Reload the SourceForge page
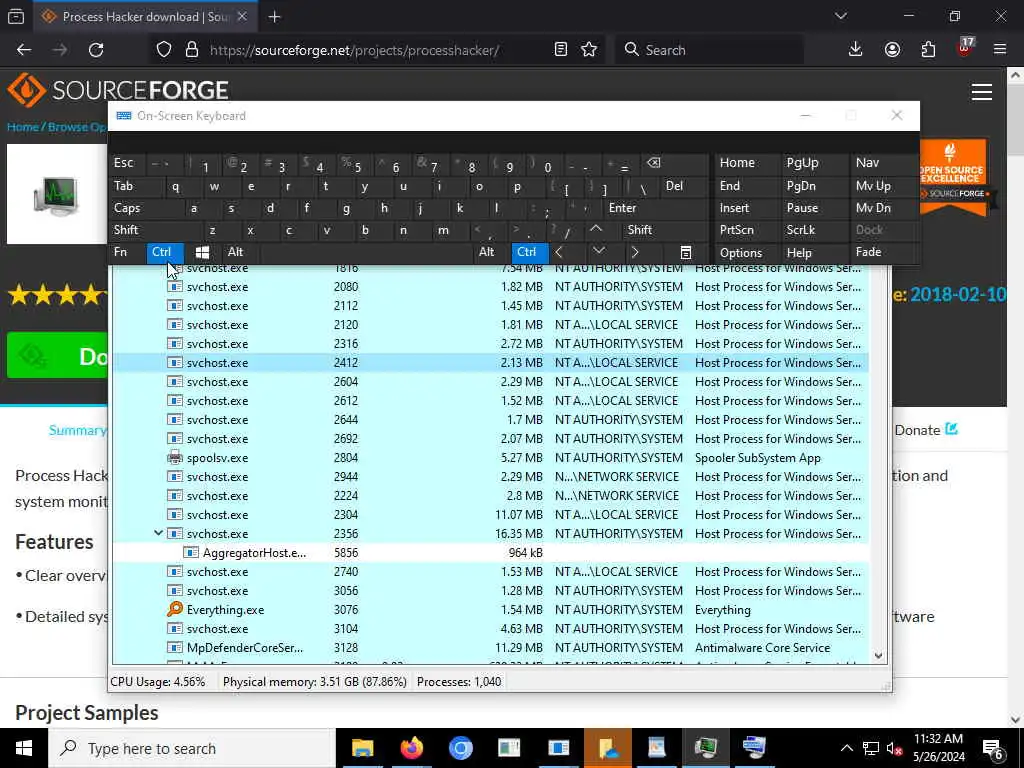This screenshot has height=768, width=1024. pyautogui.click(x=96, y=50)
